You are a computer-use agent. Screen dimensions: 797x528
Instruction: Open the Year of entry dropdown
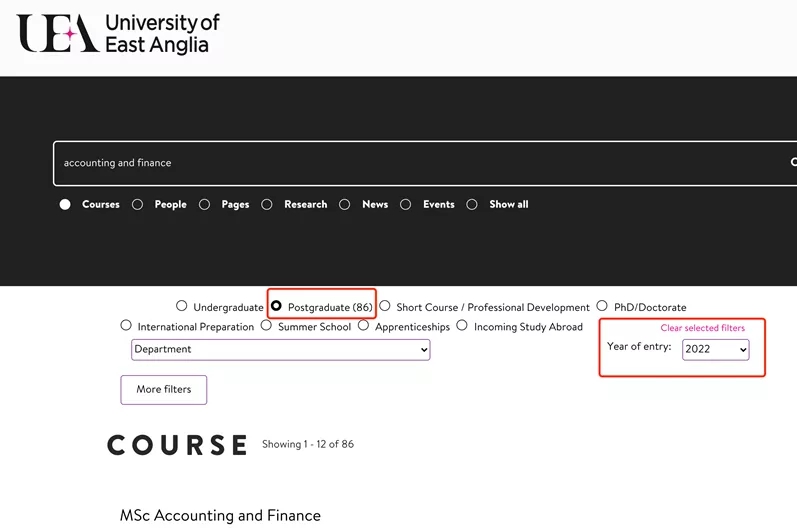[715, 350]
